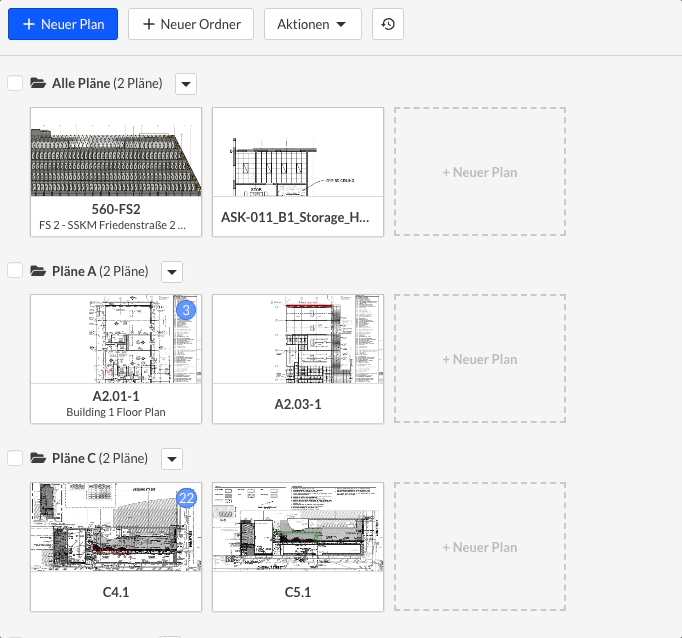Create a folder with Neuer Ordner
The height and width of the screenshot is (638, 682).
pos(191,24)
